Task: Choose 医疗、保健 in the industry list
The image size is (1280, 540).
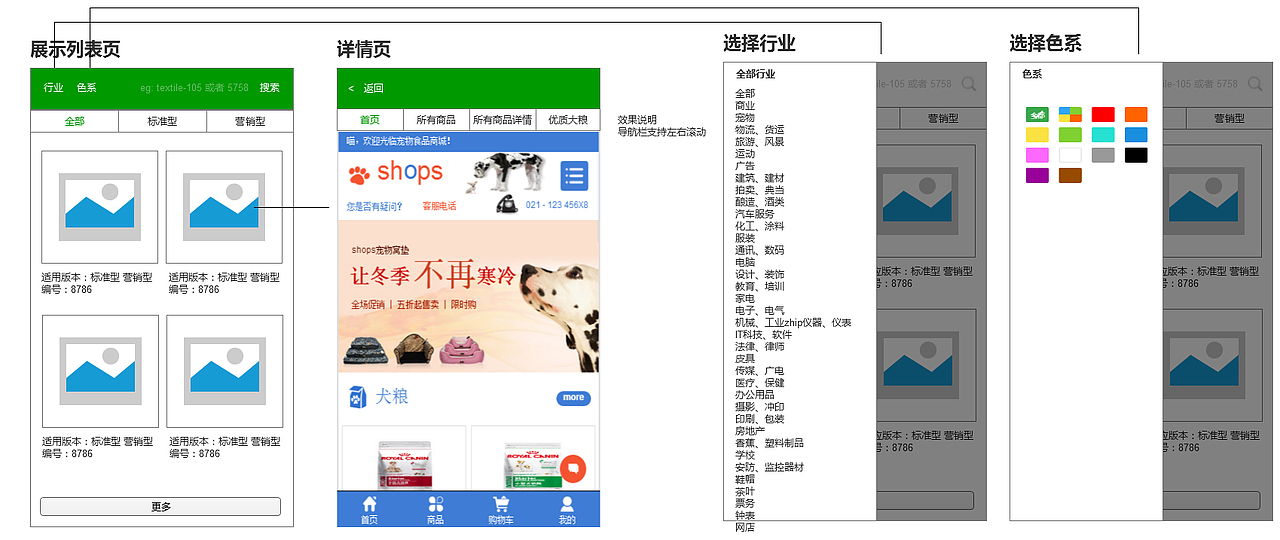Action: click(760, 383)
